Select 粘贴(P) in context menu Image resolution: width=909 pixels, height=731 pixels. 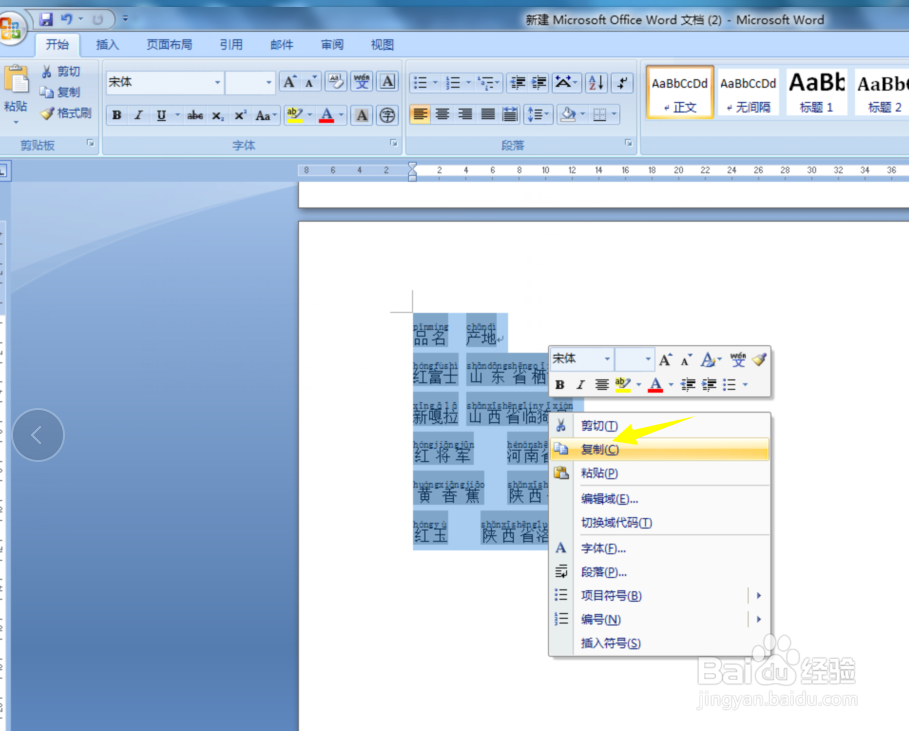point(660,473)
